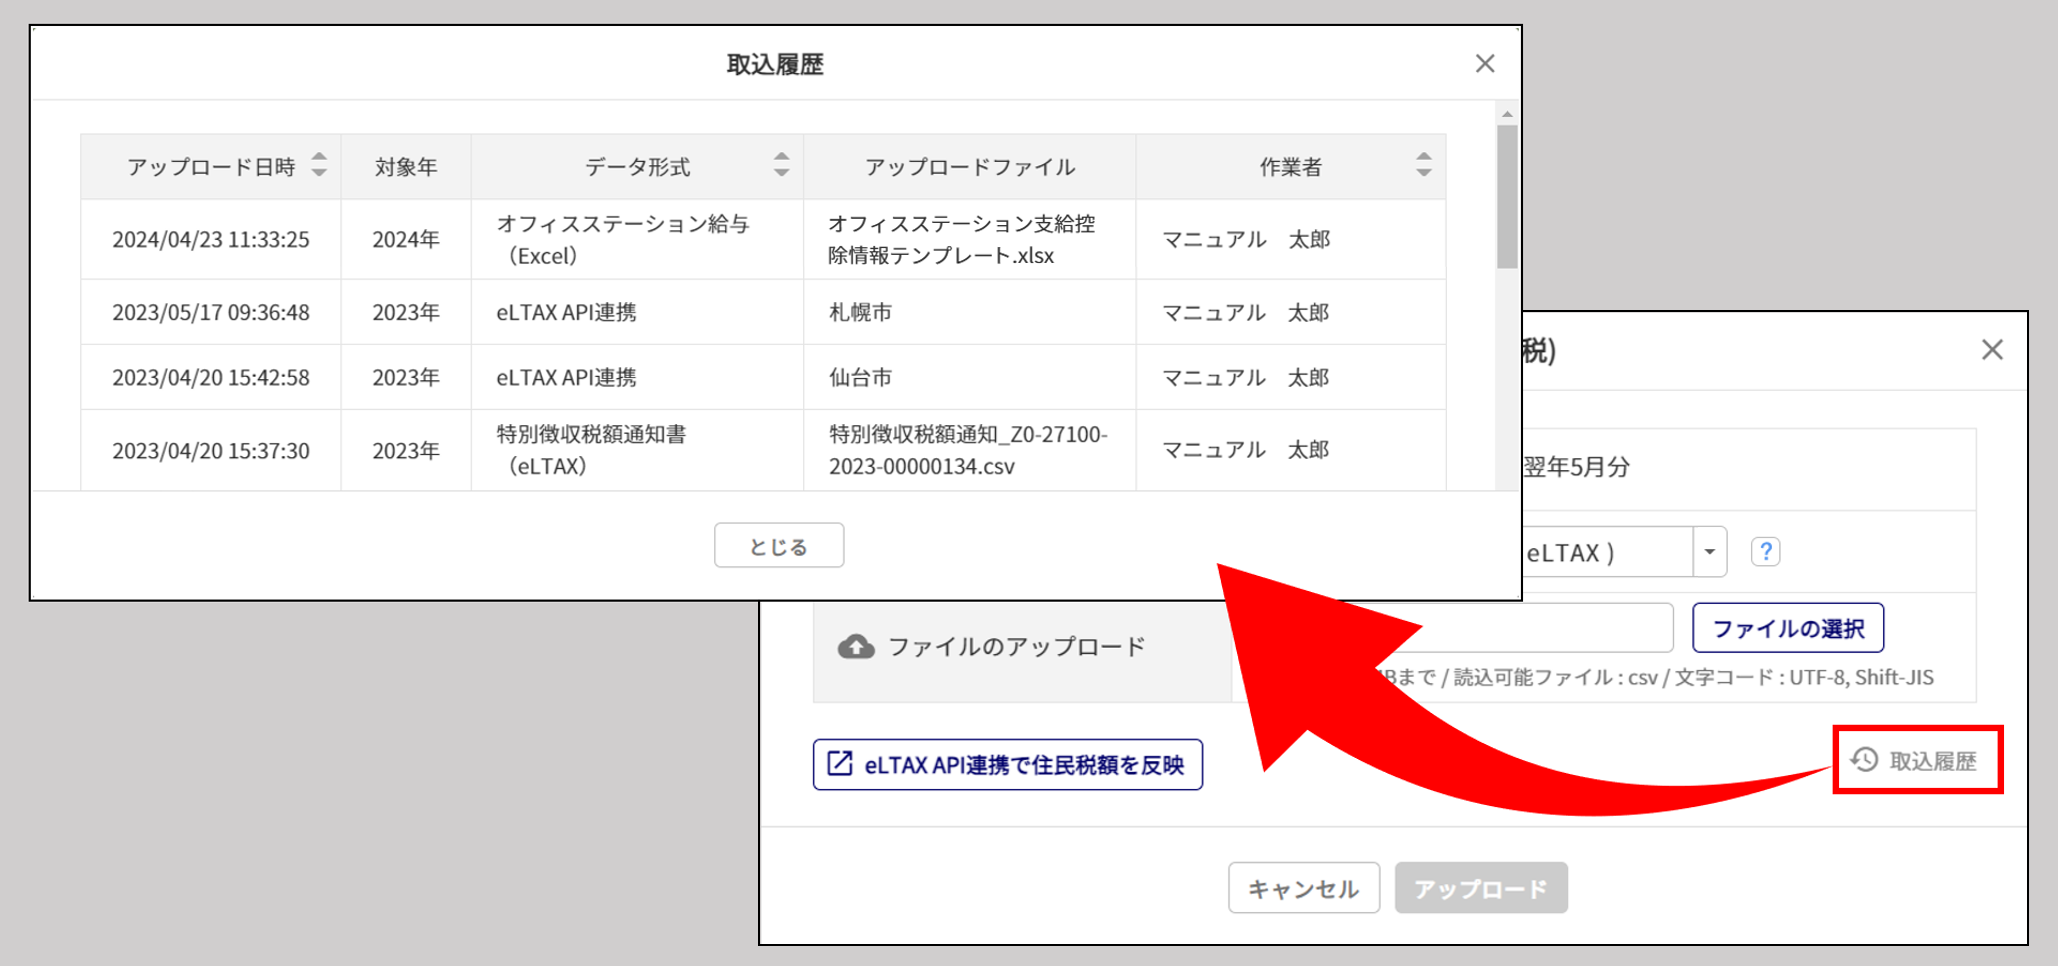This screenshot has height=966, width=2058.
Task: Expand the eLTAX data format dropdown arrow
Action: pyautogui.click(x=1710, y=552)
